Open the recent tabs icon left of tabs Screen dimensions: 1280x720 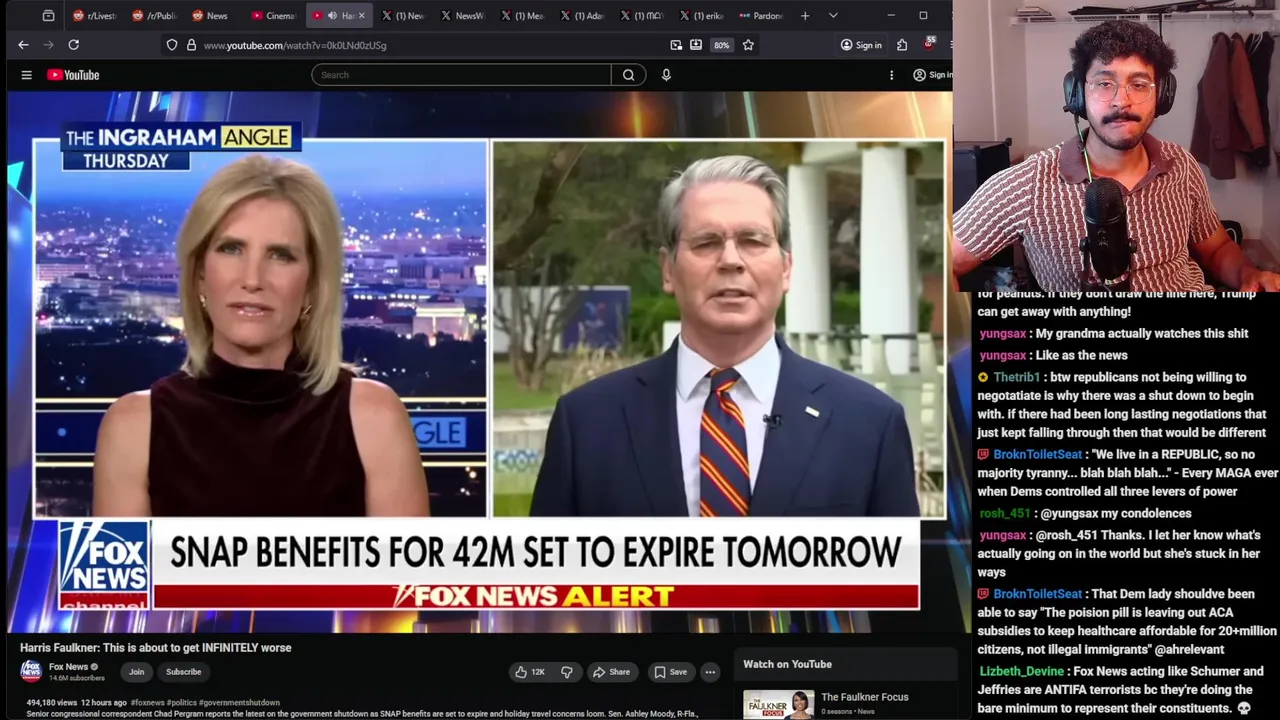[48, 16]
